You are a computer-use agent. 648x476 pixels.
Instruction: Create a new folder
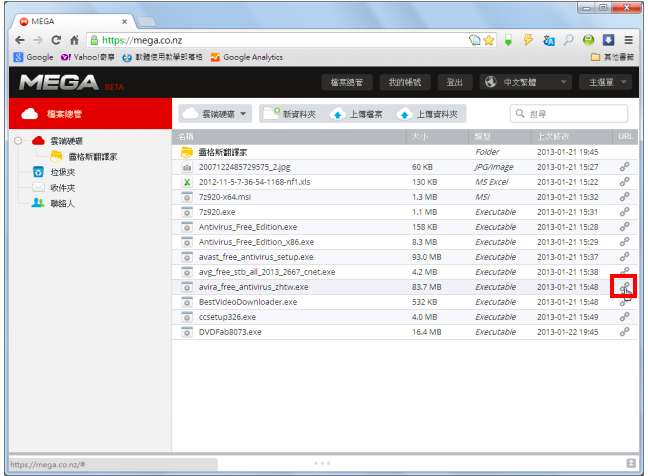click(290, 114)
